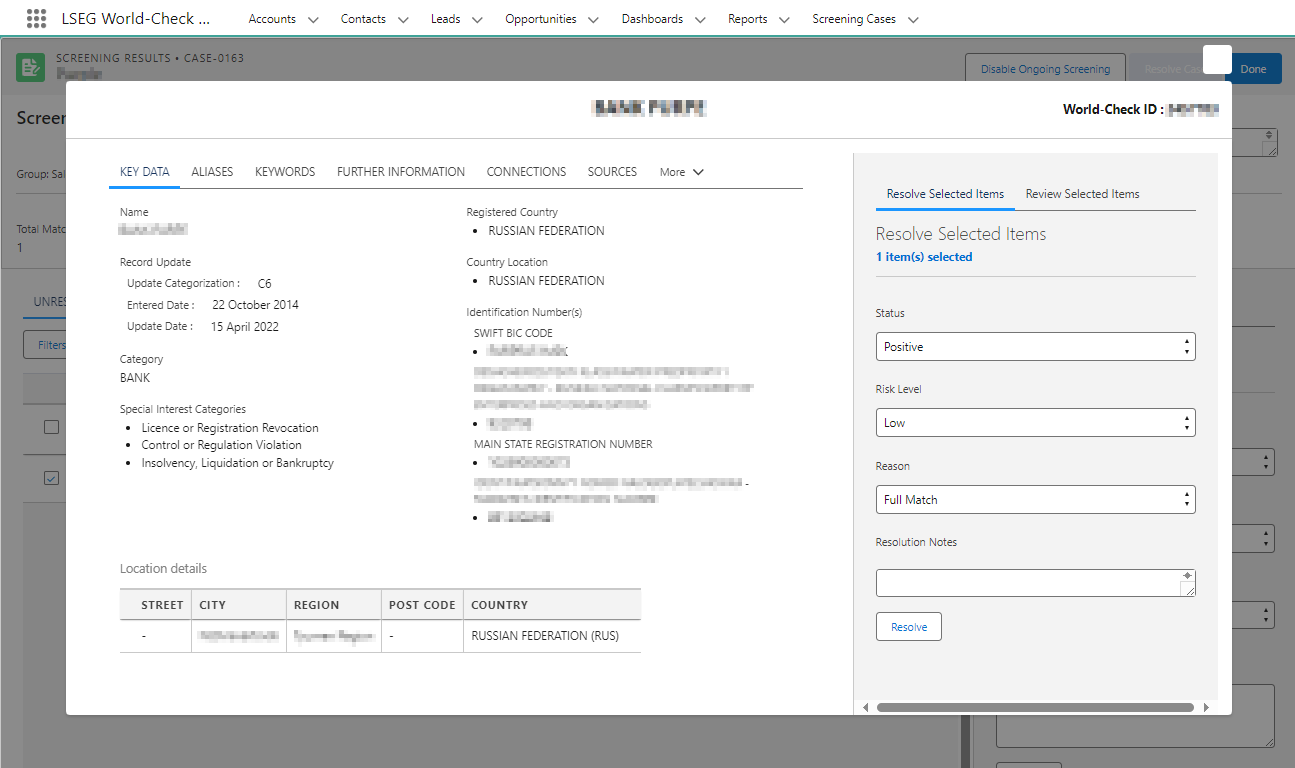Screen dimensions: 1295x768
Task: Uncheck the currently selected match checkbox
Action: (51, 478)
